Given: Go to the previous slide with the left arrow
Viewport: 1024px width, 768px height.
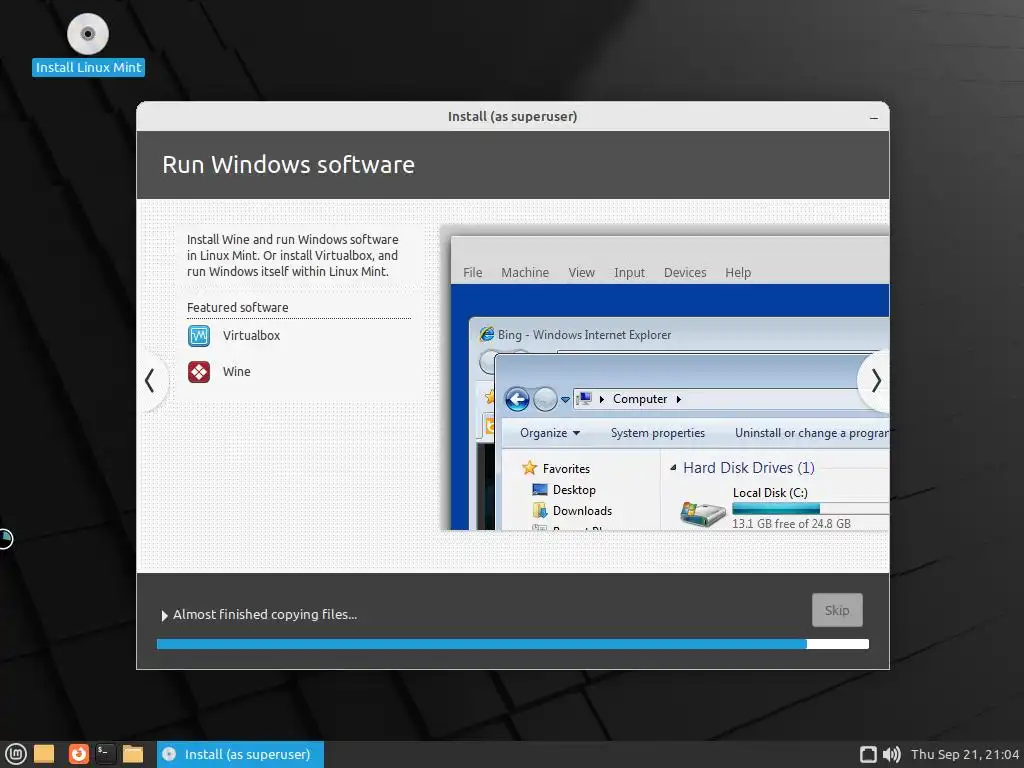Looking at the screenshot, I should [x=150, y=381].
